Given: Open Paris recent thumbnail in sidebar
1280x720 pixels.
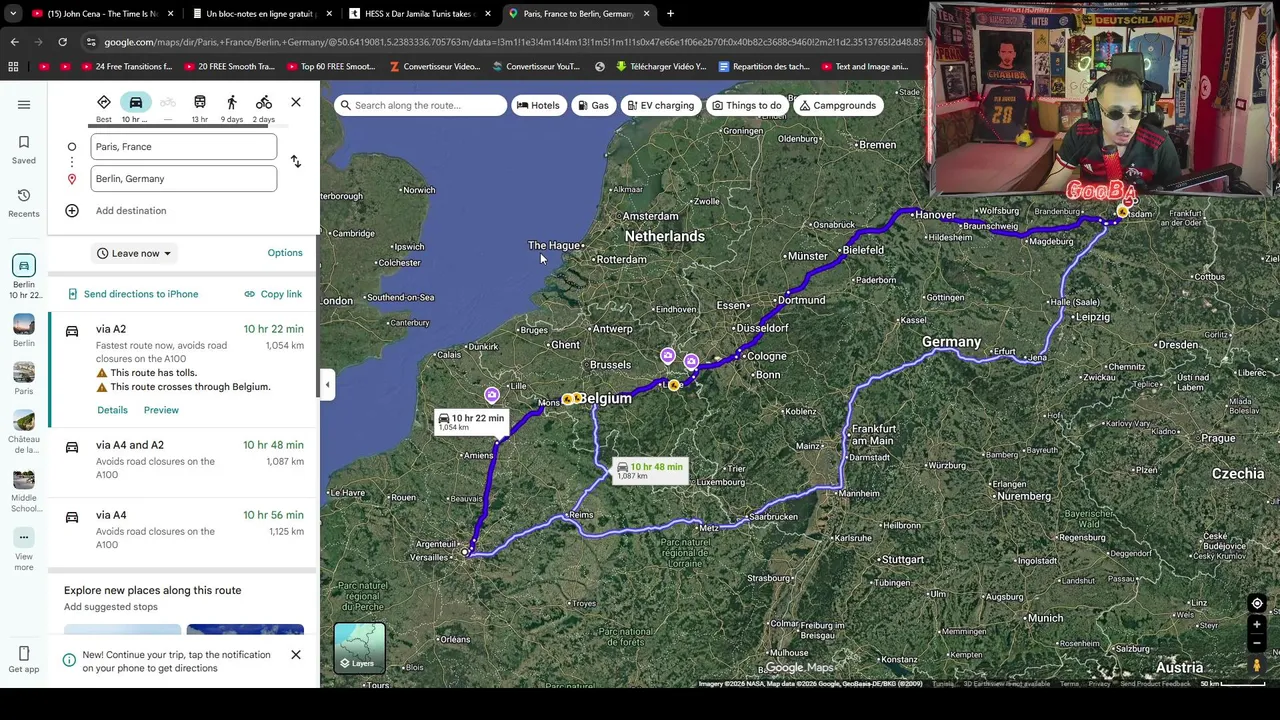Looking at the screenshot, I should pyautogui.click(x=24, y=378).
